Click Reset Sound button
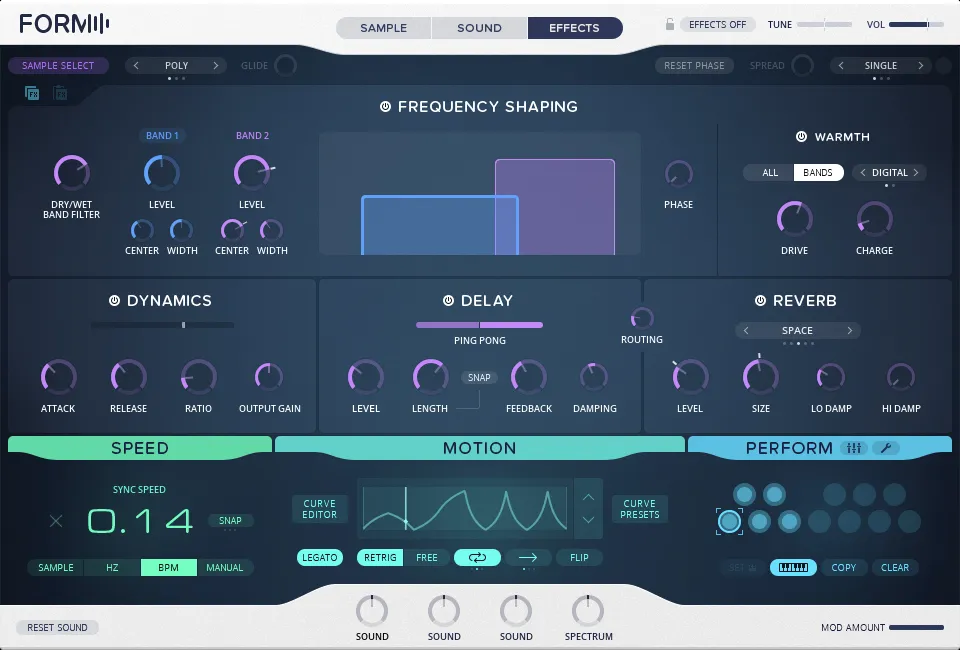 pyautogui.click(x=57, y=627)
